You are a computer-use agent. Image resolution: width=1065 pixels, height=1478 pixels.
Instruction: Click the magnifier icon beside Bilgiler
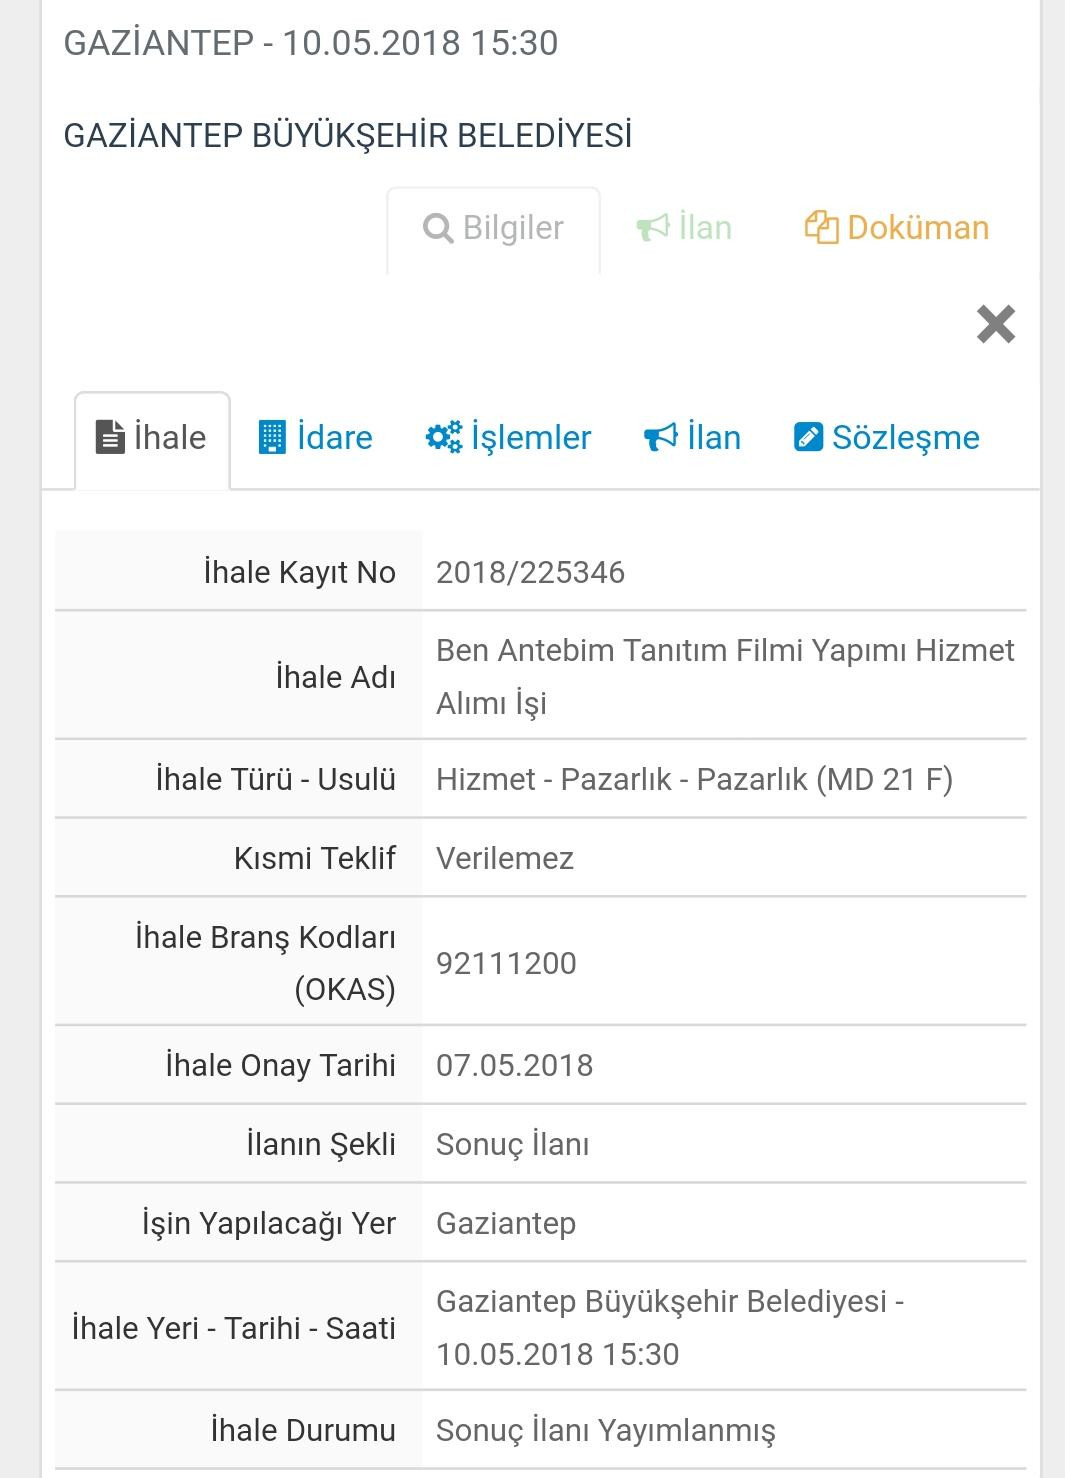click(438, 228)
